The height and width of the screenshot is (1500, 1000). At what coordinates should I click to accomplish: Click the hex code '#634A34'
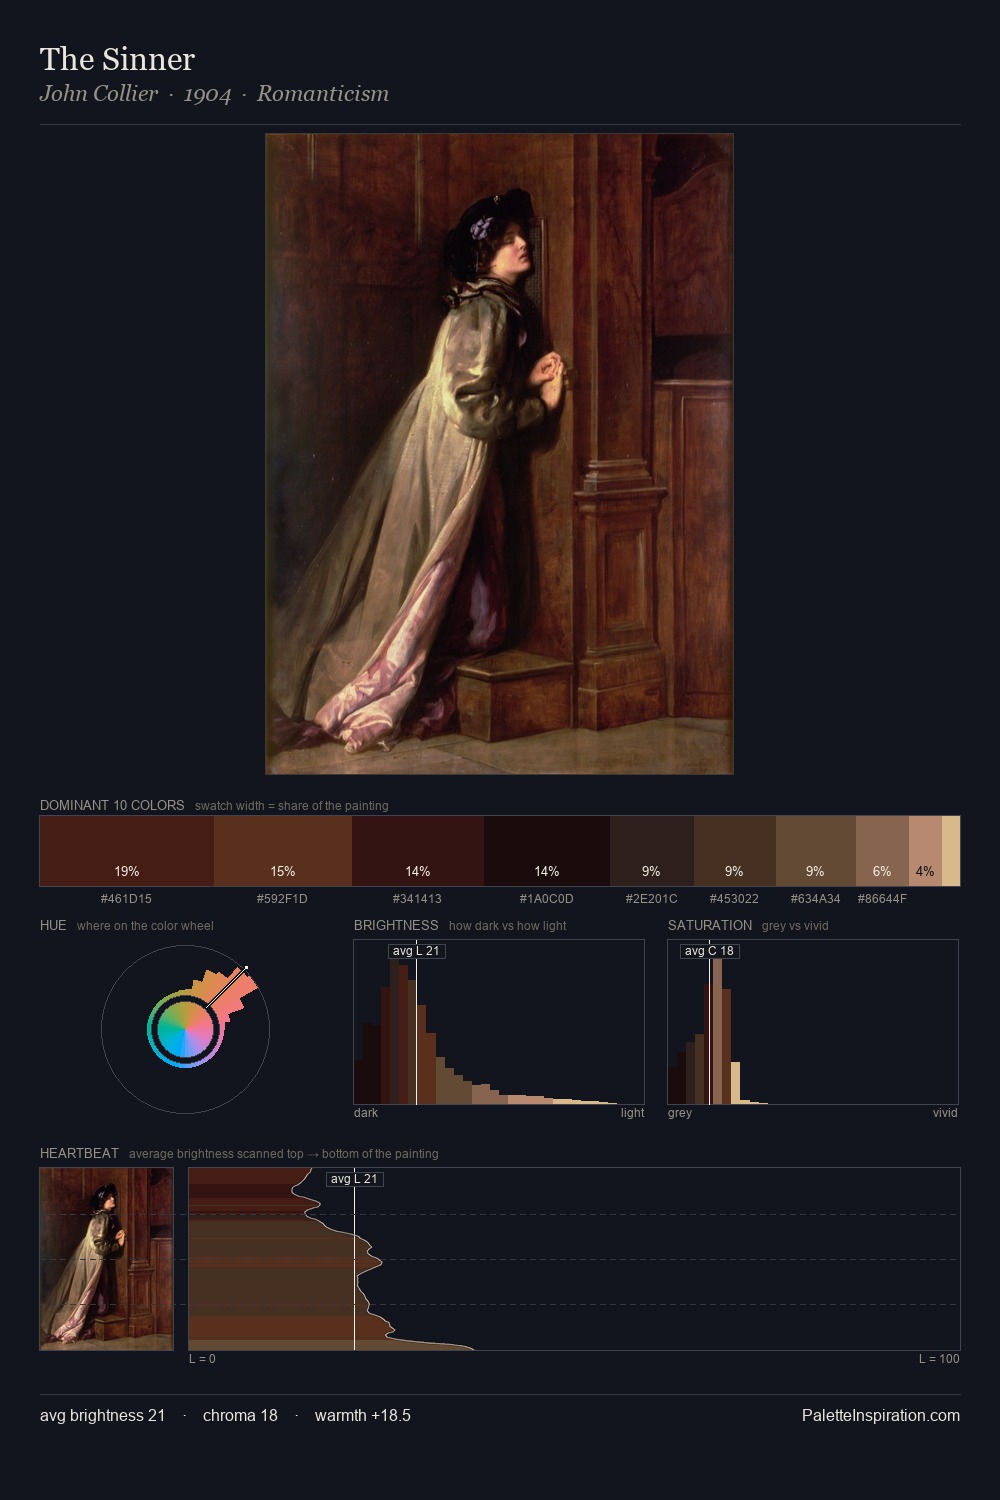[816, 899]
